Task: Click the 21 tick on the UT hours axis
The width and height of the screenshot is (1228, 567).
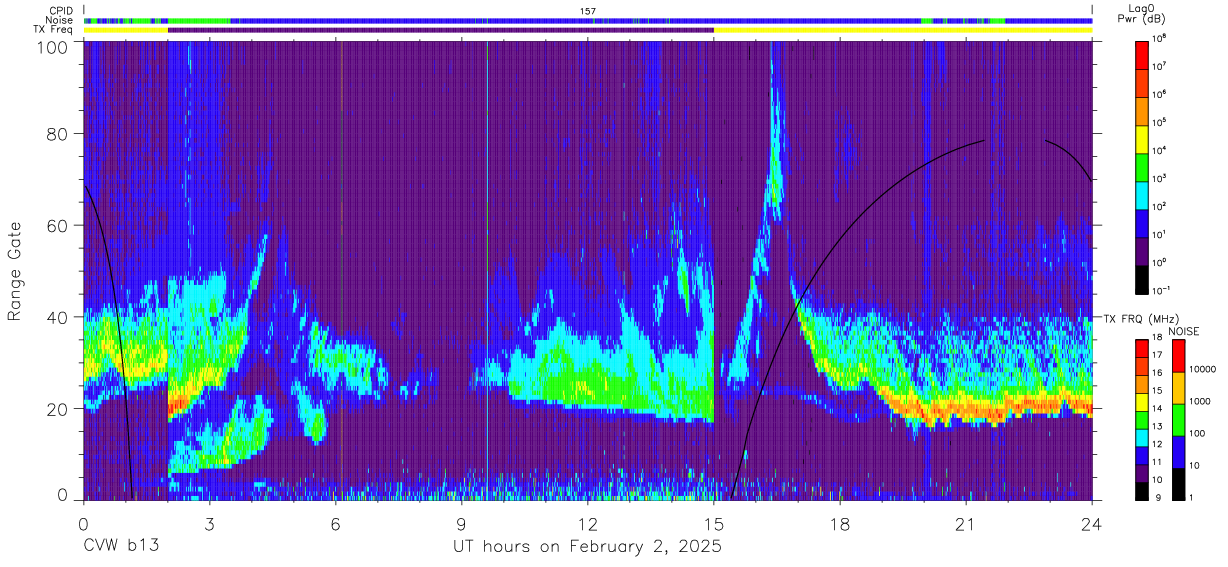Action: (x=966, y=522)
